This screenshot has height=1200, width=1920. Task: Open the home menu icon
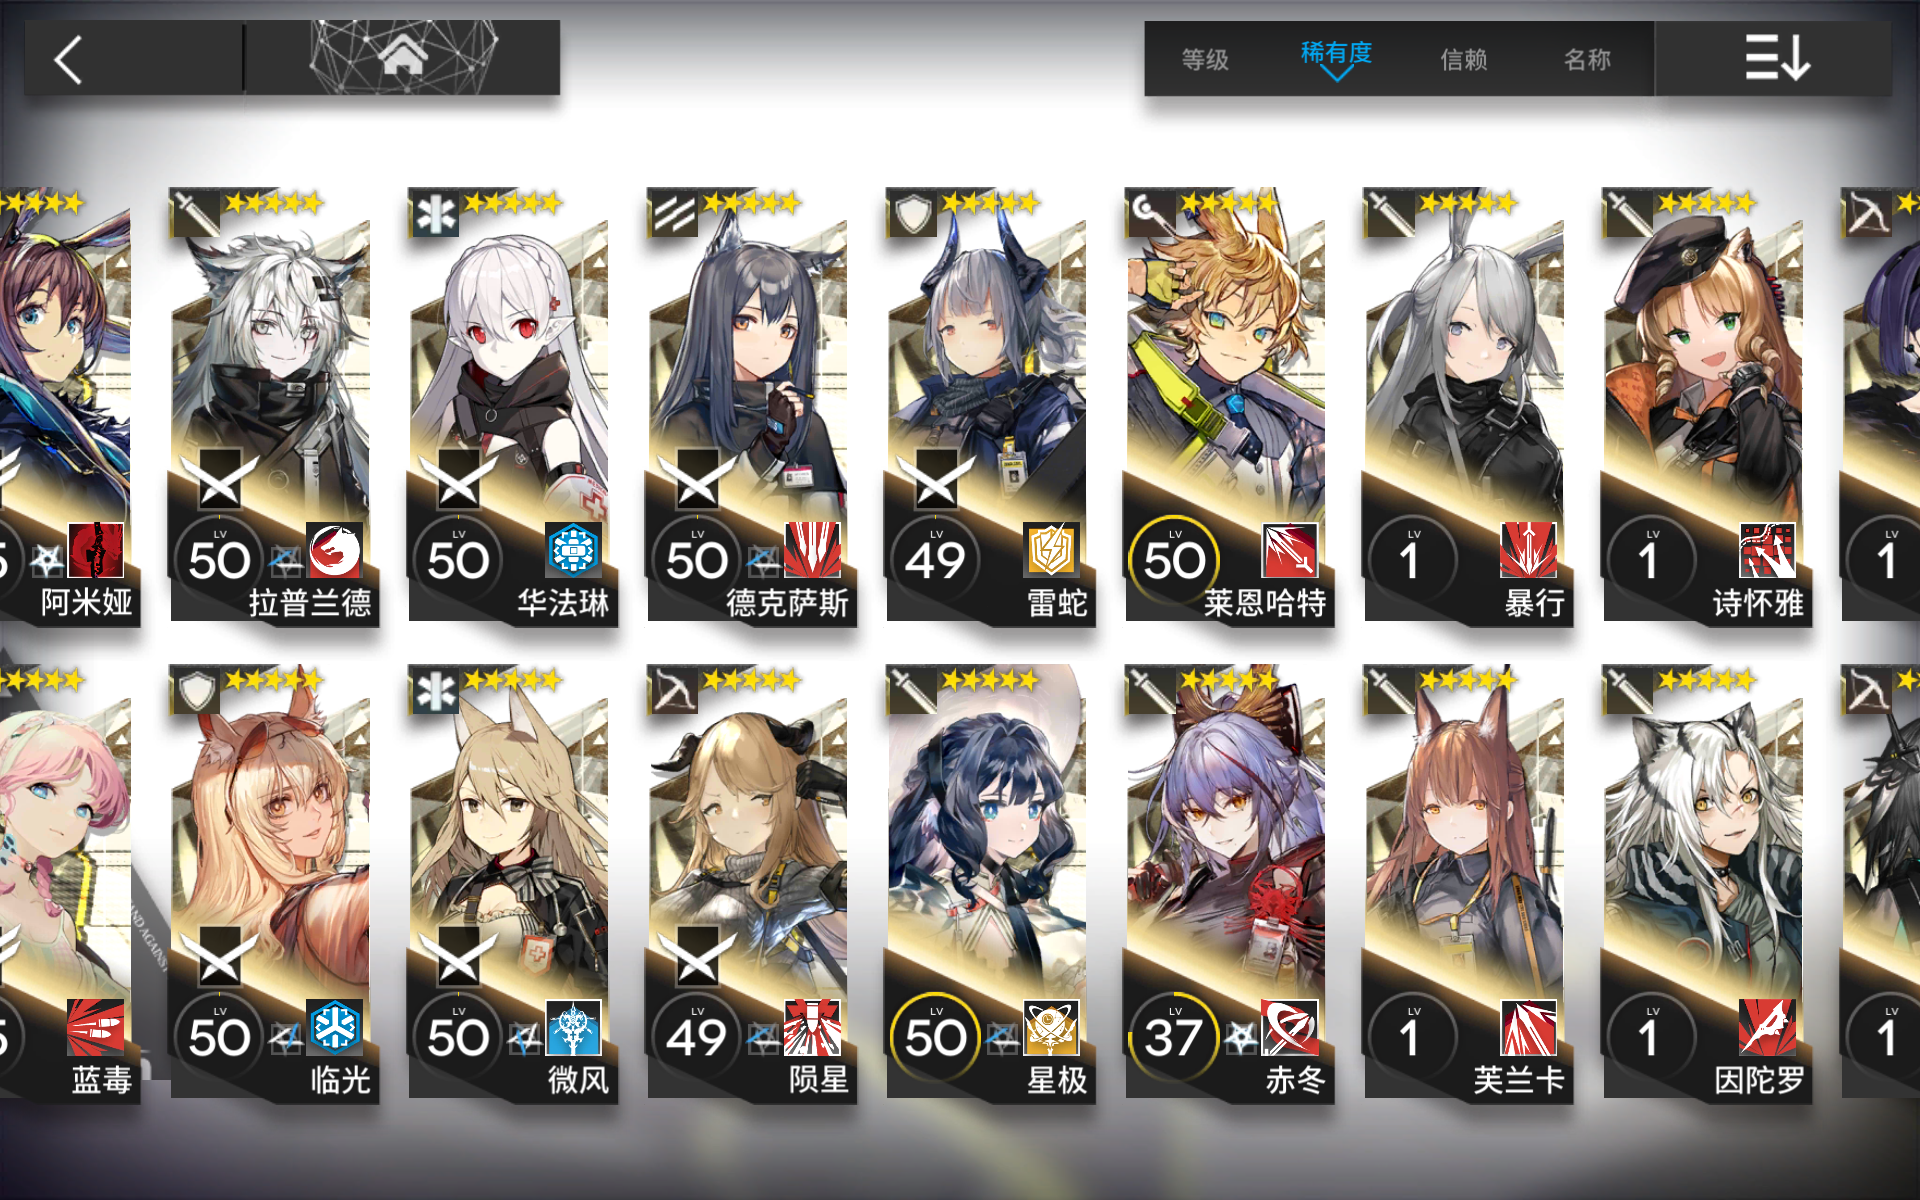tap(402, 58)
